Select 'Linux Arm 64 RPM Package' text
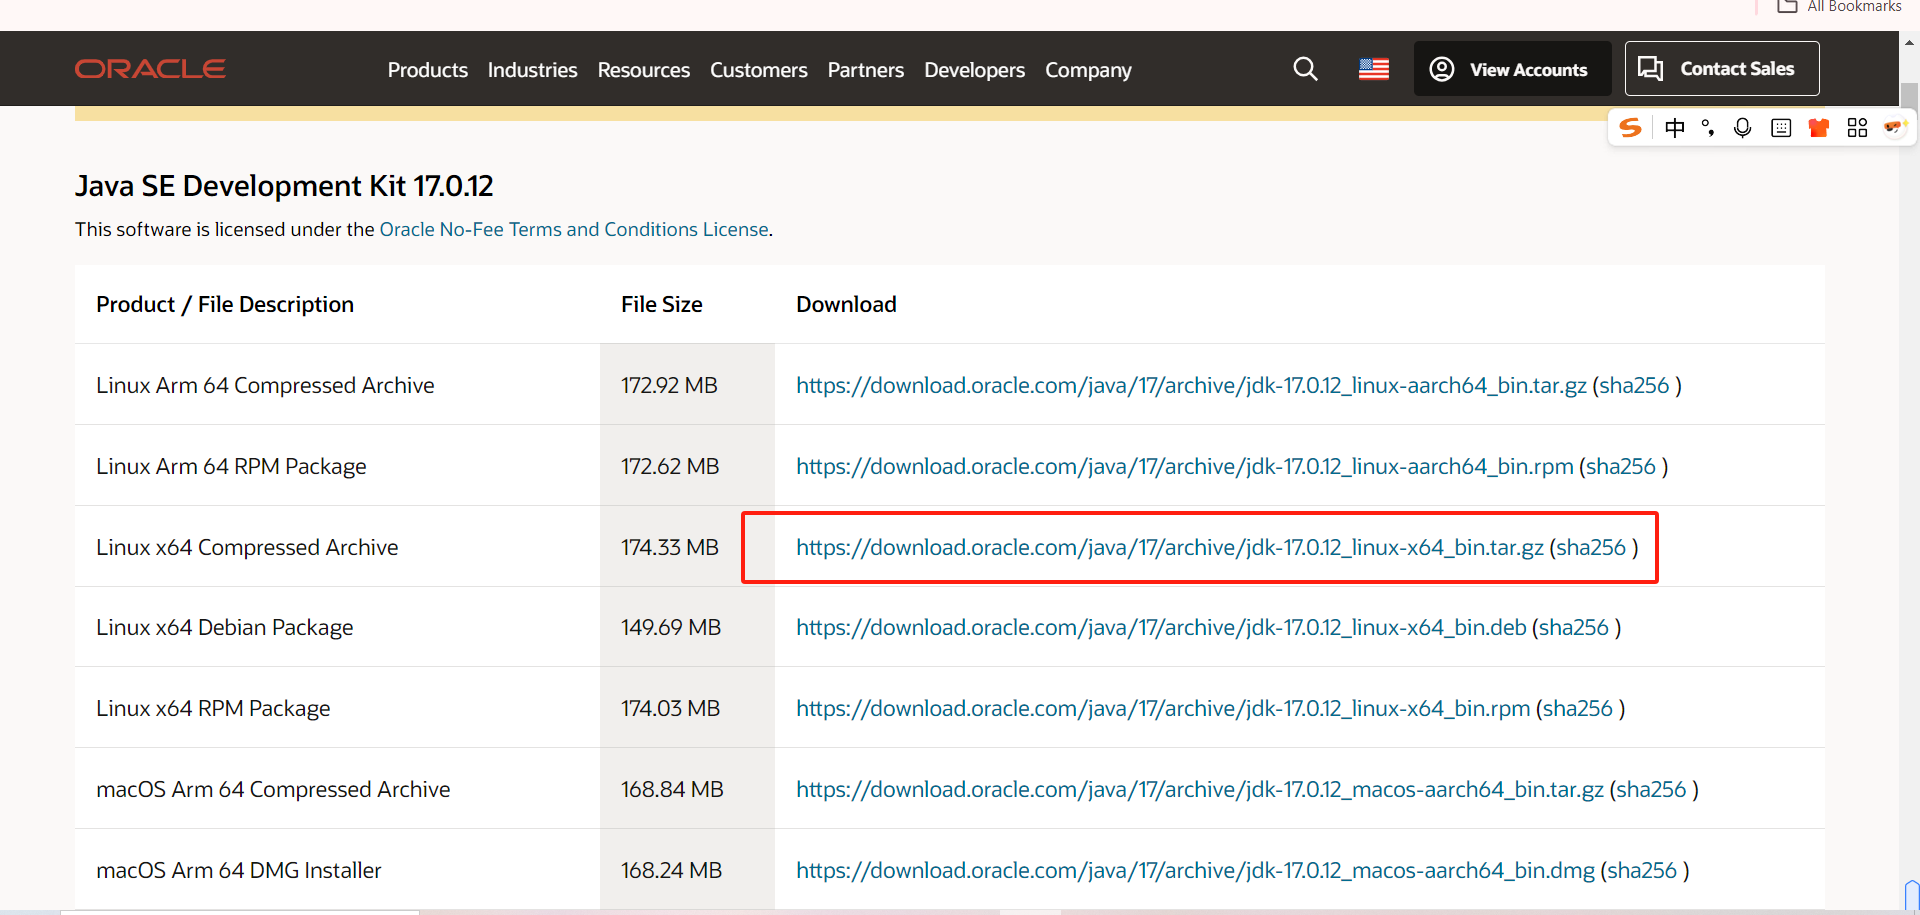Viewport: 1920px width, 915px height. click(x=231, y=466)
